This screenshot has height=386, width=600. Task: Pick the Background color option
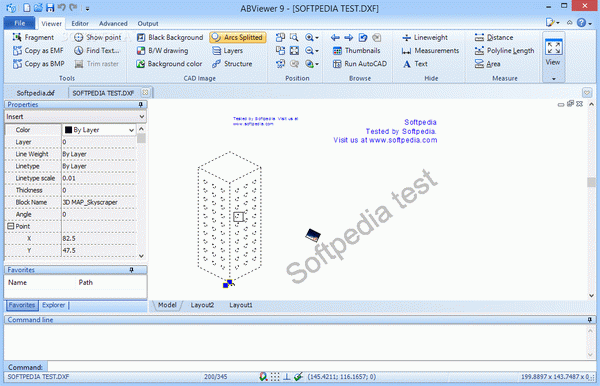click(169, 64)
